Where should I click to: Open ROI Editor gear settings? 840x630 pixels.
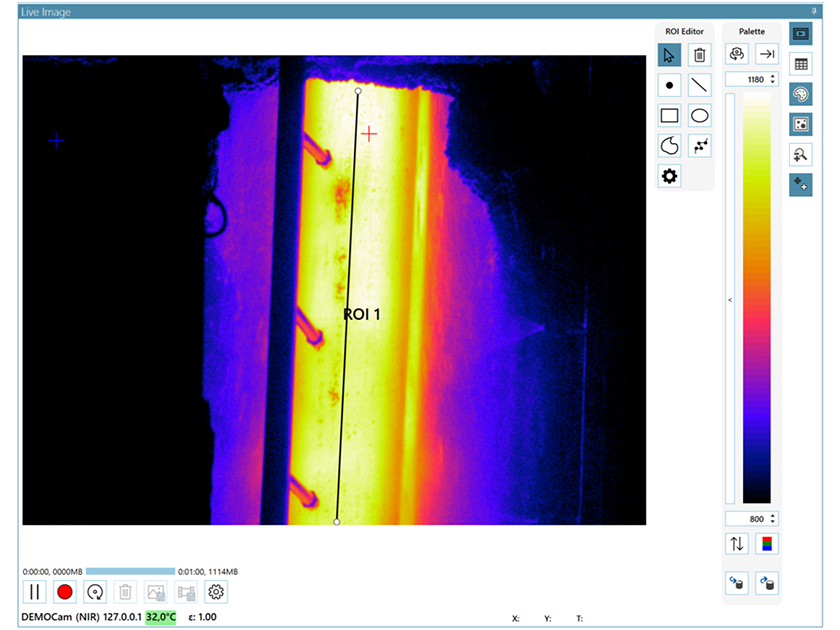tap(669, 176)
